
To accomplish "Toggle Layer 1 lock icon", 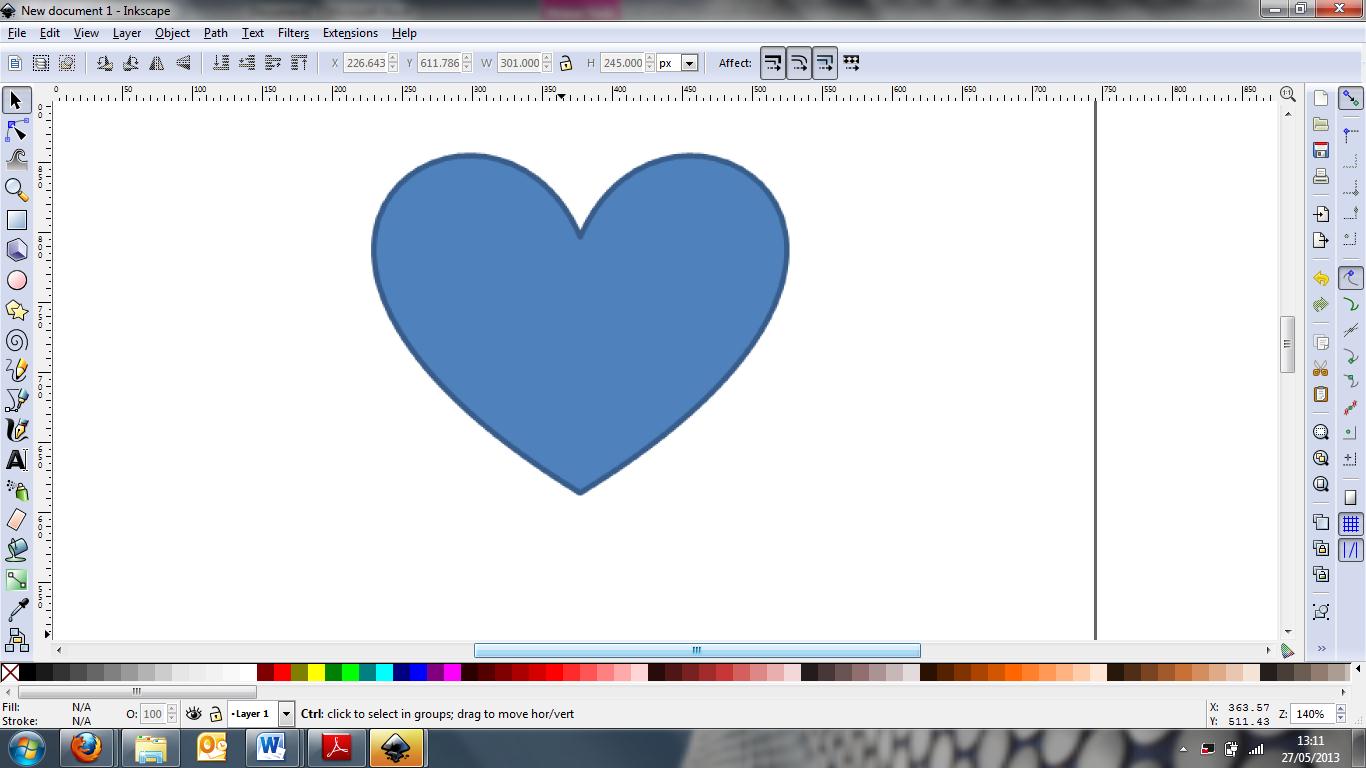I will pyautogui.click(x=215, y=714).
